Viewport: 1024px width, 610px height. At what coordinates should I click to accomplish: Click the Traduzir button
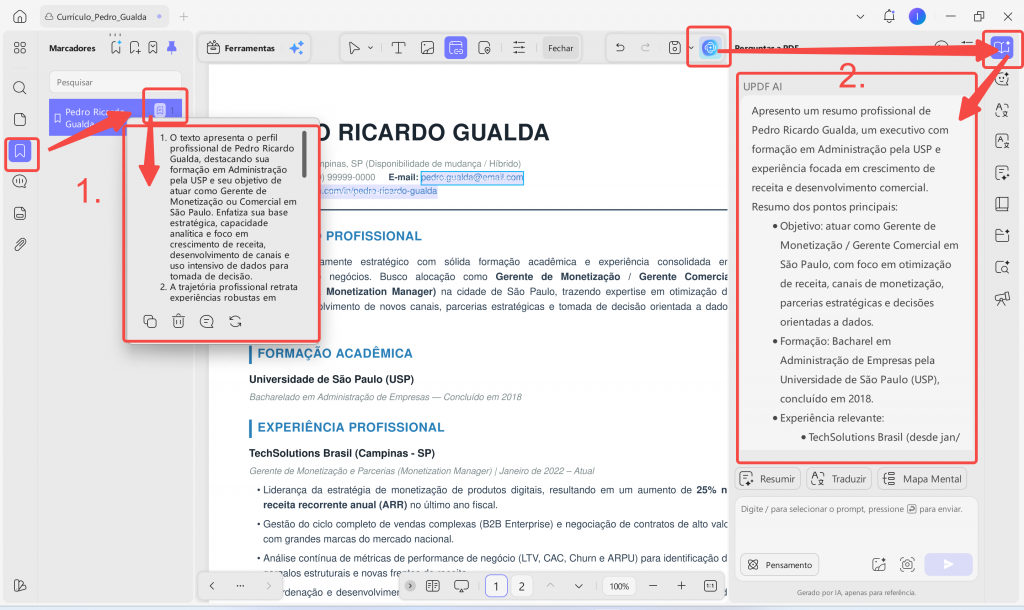[x=839, y=479]
